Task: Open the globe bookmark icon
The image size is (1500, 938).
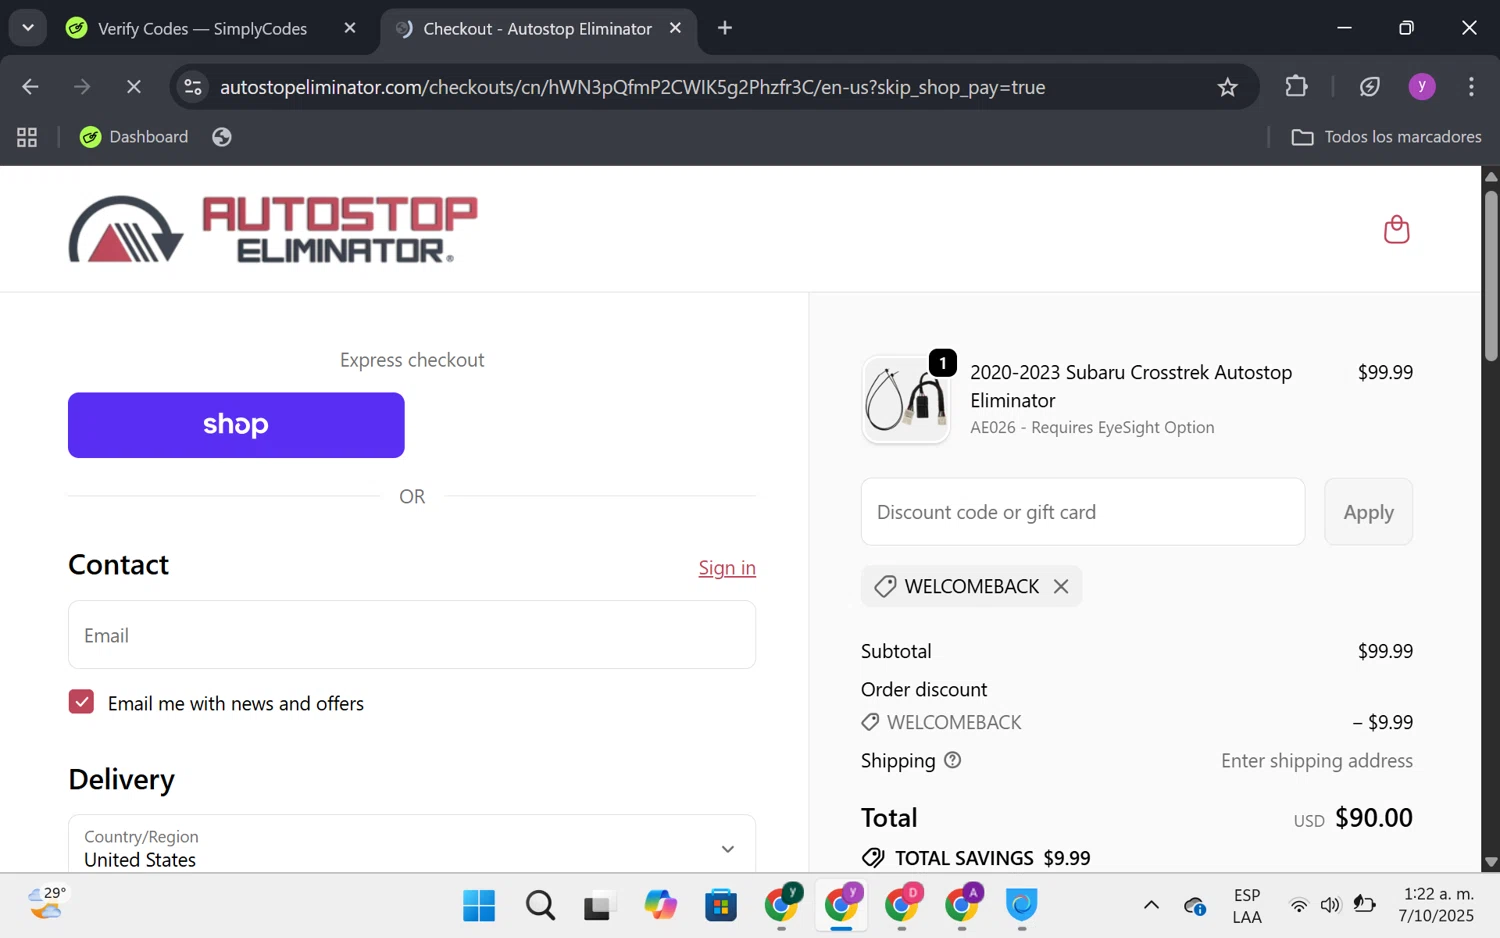Action: click(222, 137)
